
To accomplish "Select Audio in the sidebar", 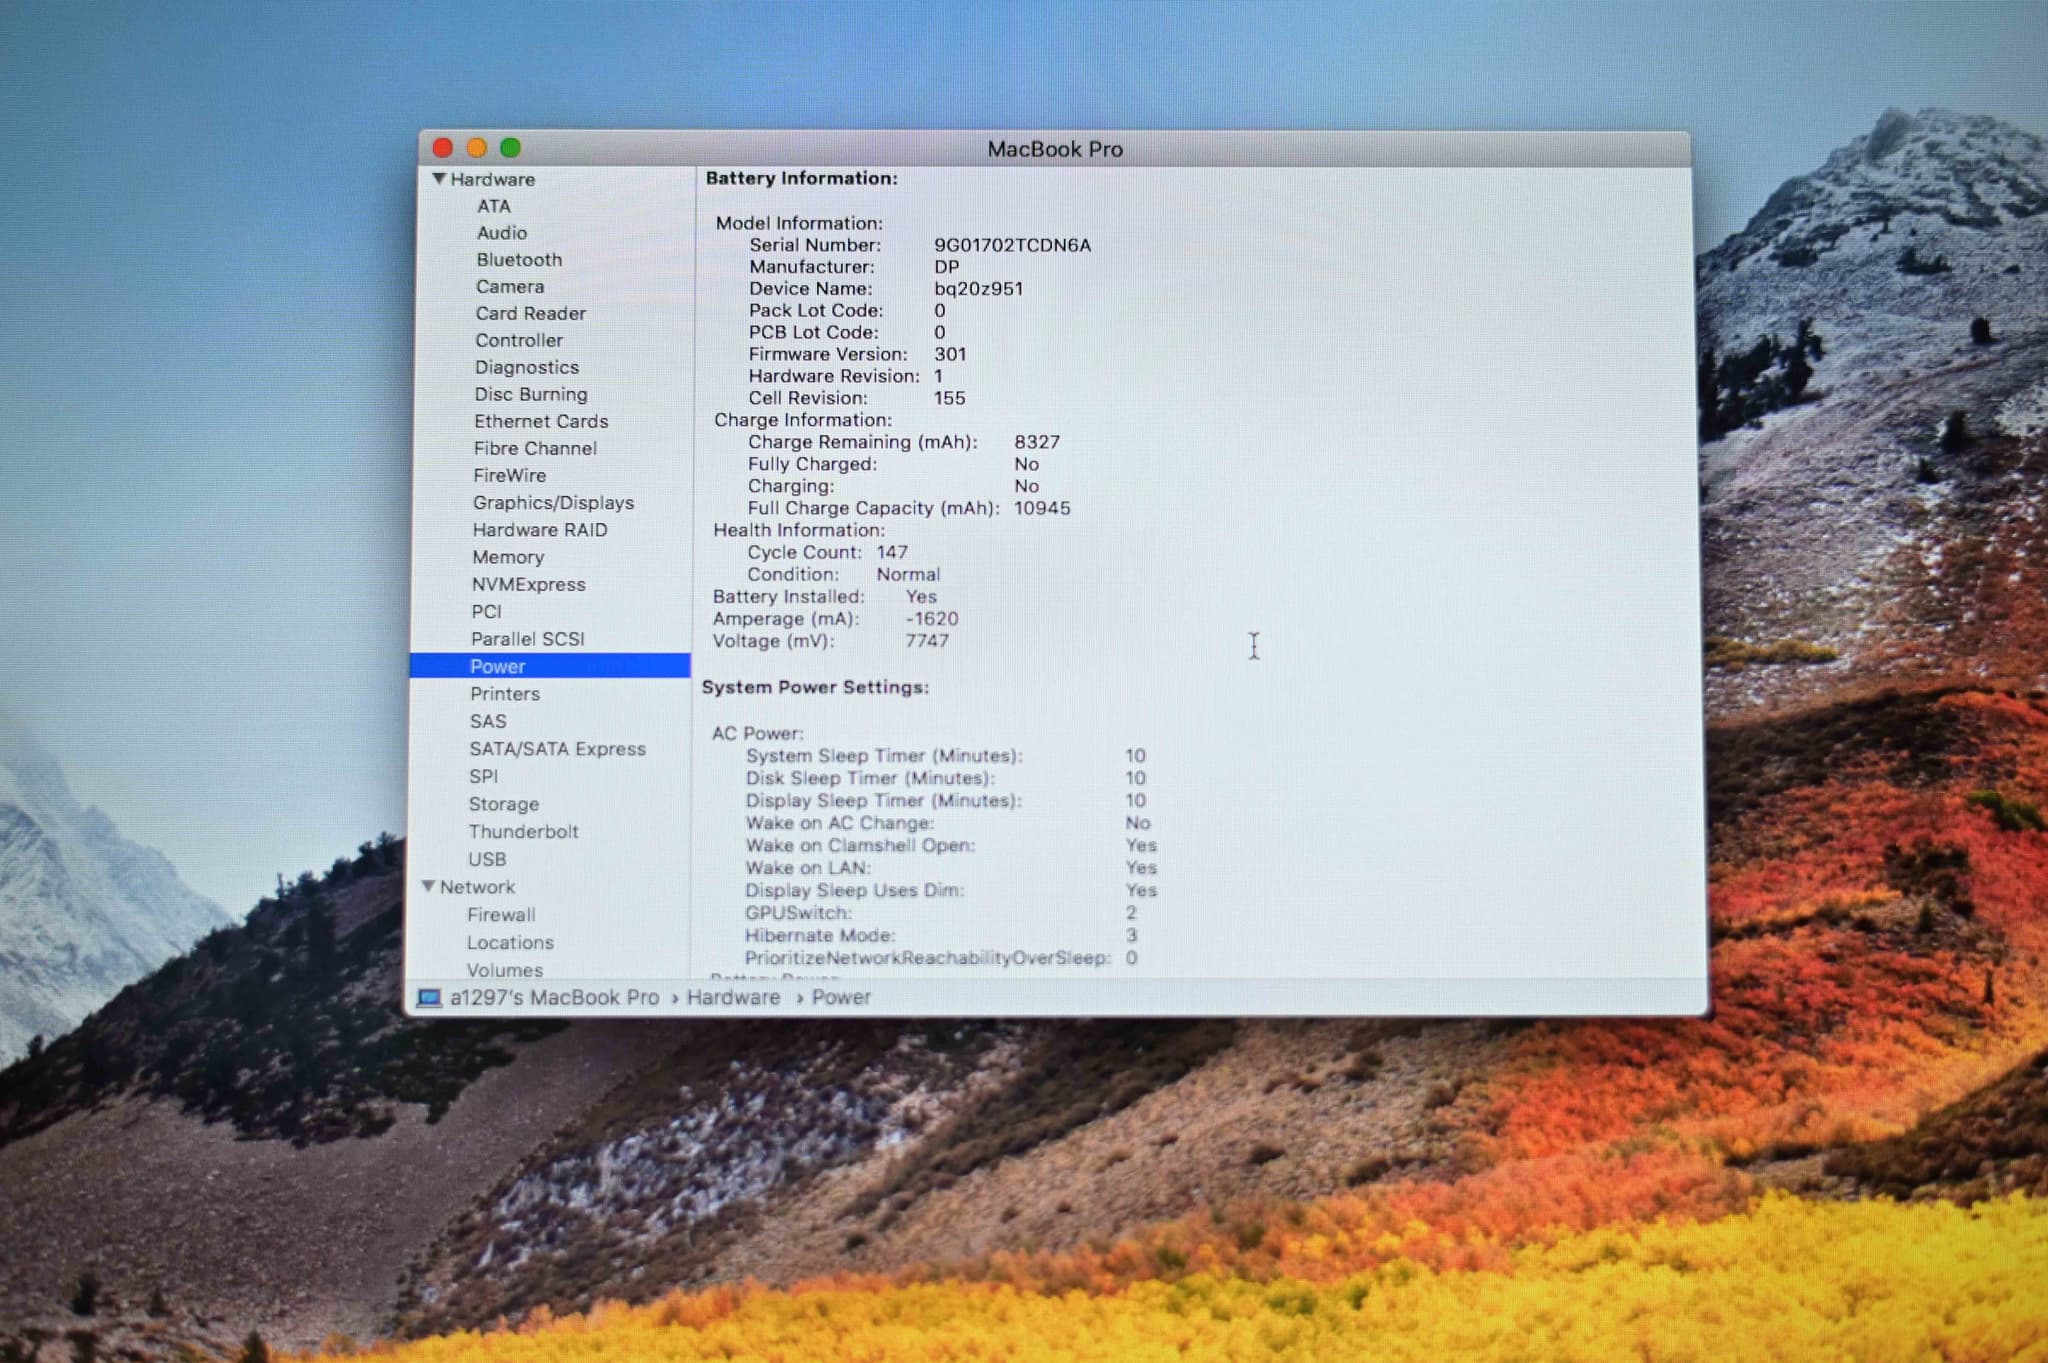I will click(x=502, y=233).
